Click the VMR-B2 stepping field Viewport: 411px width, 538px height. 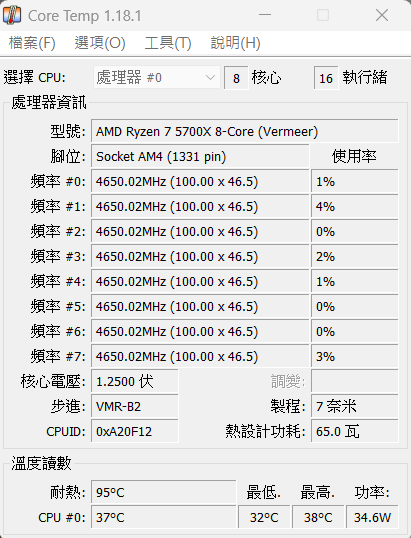[x=135, y=407]
